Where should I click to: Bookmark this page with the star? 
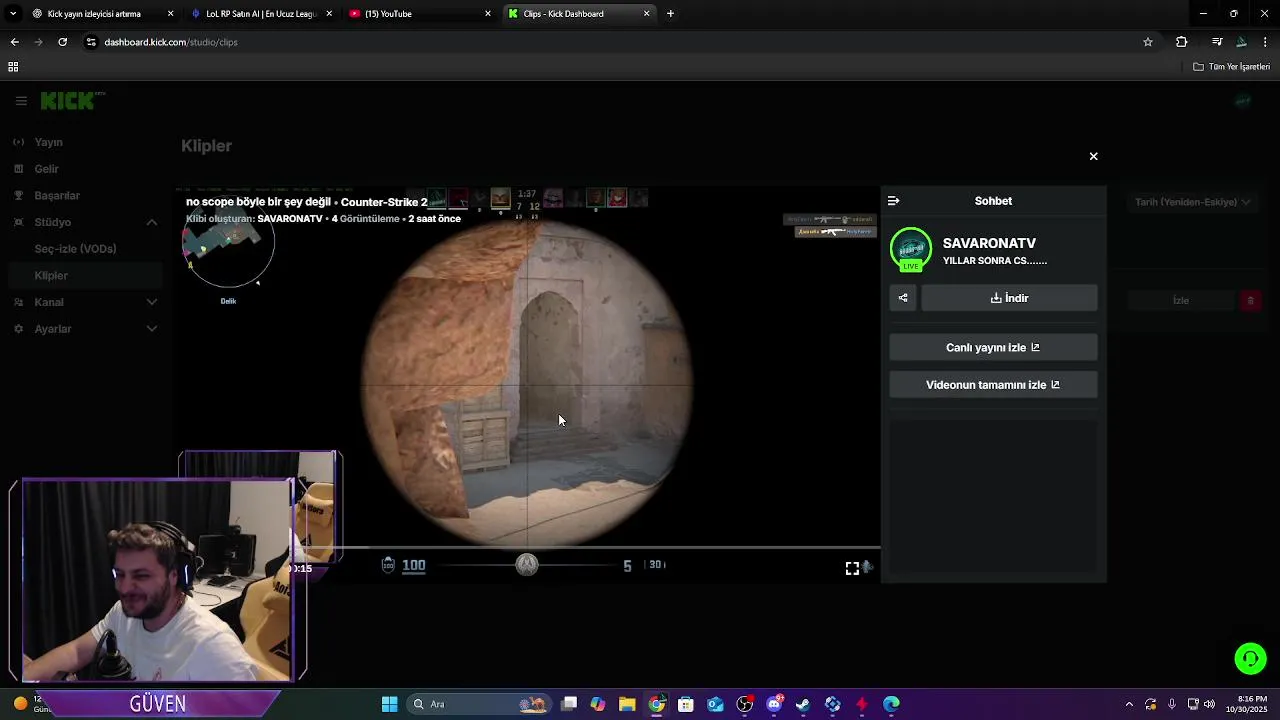(1148, 42)
